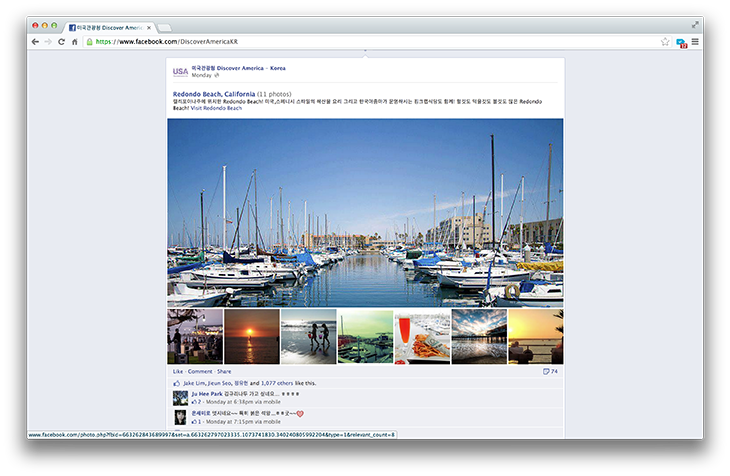The width and height of the screenshot is (730, 476).
Task: Open a new tab next to Discover America tab
Action: click(x=165, y=27)
